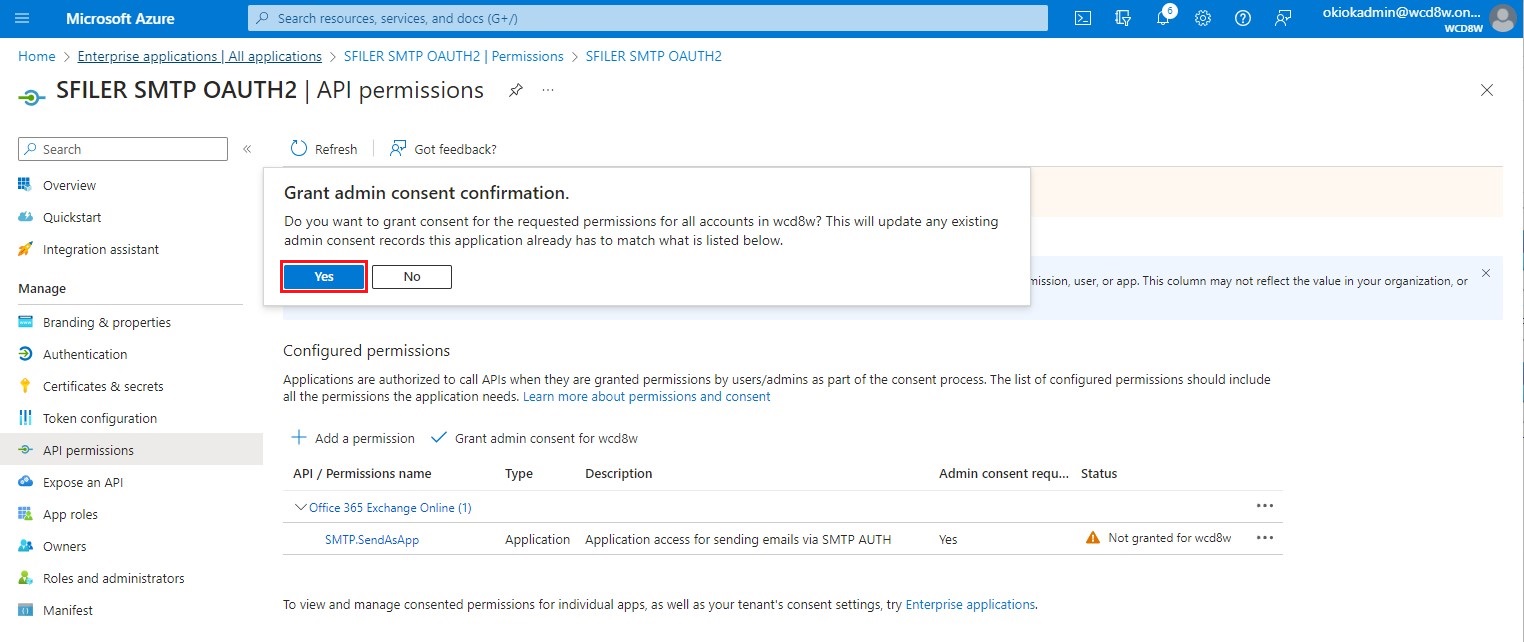This screenshot has height=642, width=1524.
Task: Open Learn more about permissions and consent
Action: [x=647, y=396]
